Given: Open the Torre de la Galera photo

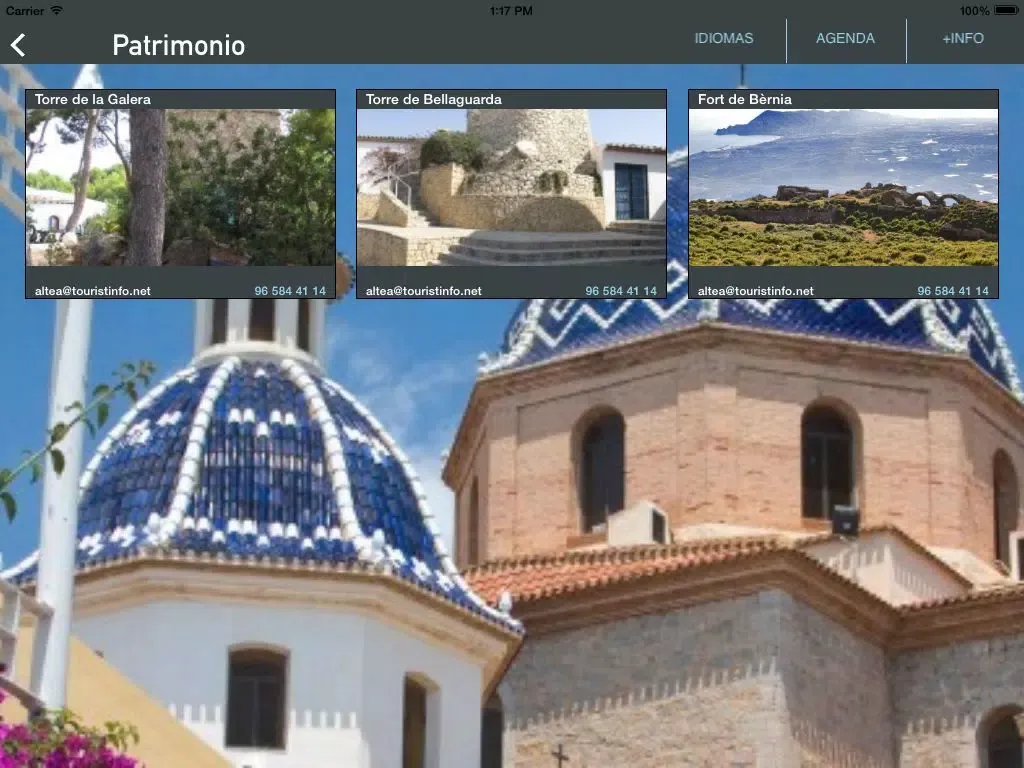Looking at the screenshot, I should (180, 187).
